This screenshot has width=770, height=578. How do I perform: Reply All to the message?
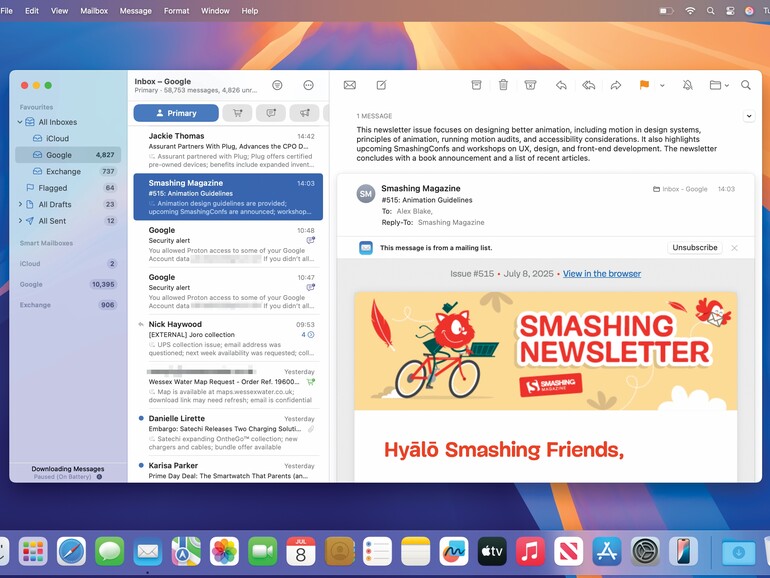tap(588, 85)
